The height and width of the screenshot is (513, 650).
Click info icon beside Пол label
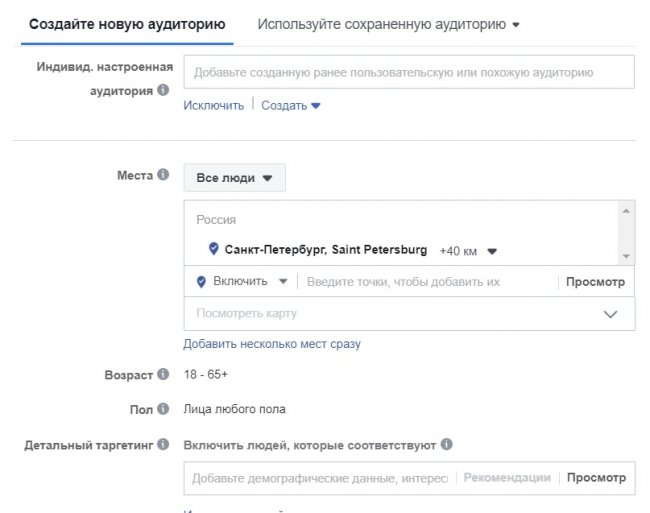[x=163, y=409]
